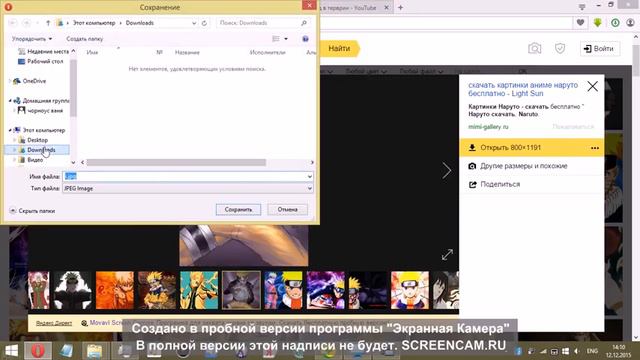Toggle Скрыть папки in the dialog
Image resolution: width=640 pixels, height=360 pixels.
tap(32, 211)
